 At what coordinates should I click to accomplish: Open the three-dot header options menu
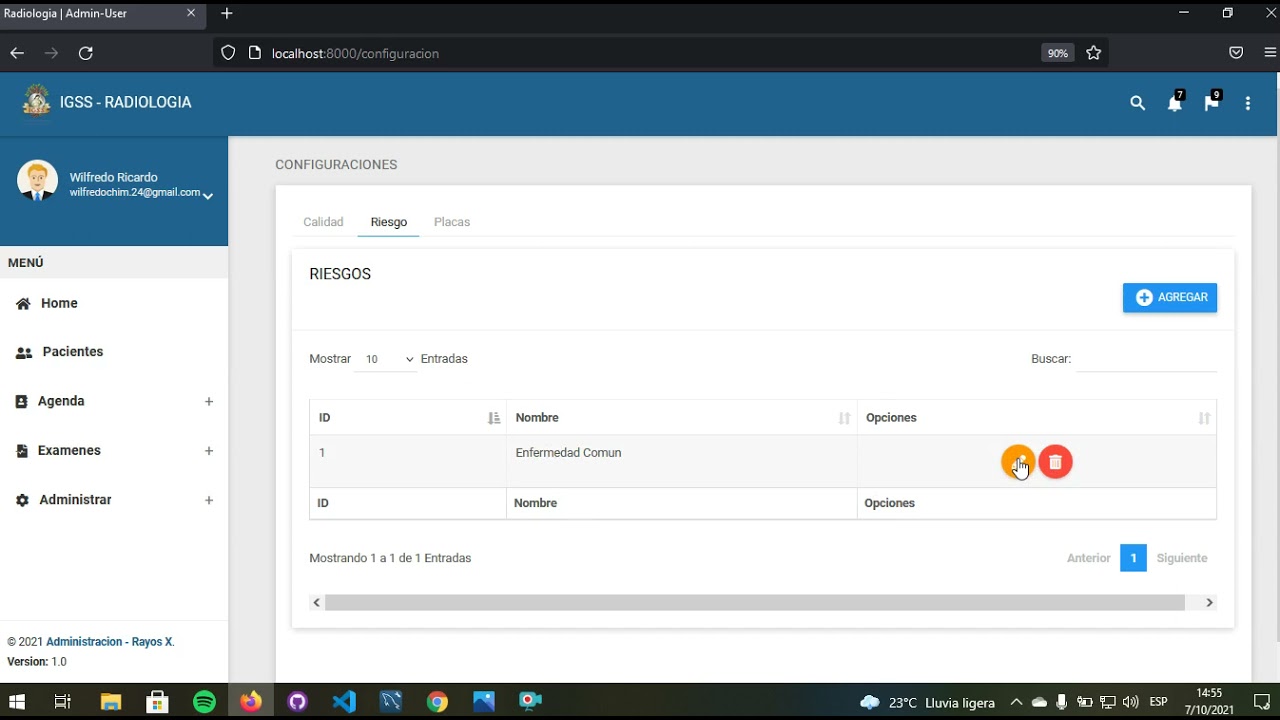(1248, 103)
